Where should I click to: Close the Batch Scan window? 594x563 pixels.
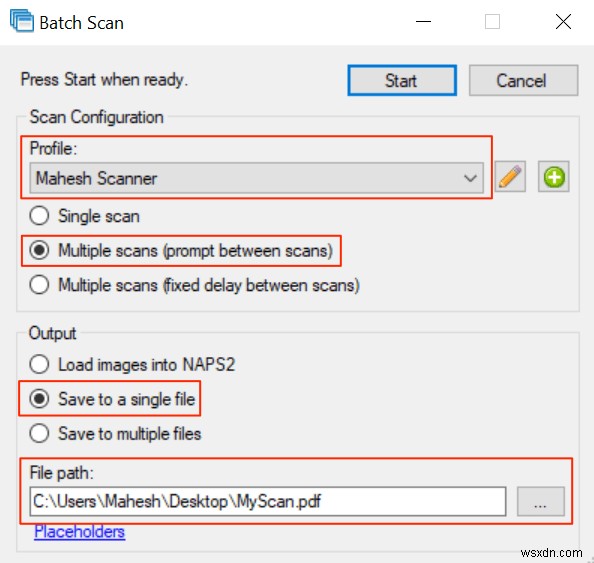pyautogui.click(x=563, y=22)
